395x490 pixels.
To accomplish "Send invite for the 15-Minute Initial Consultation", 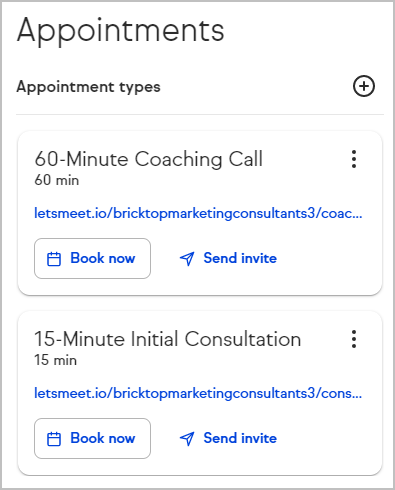I will coord(228,438).
